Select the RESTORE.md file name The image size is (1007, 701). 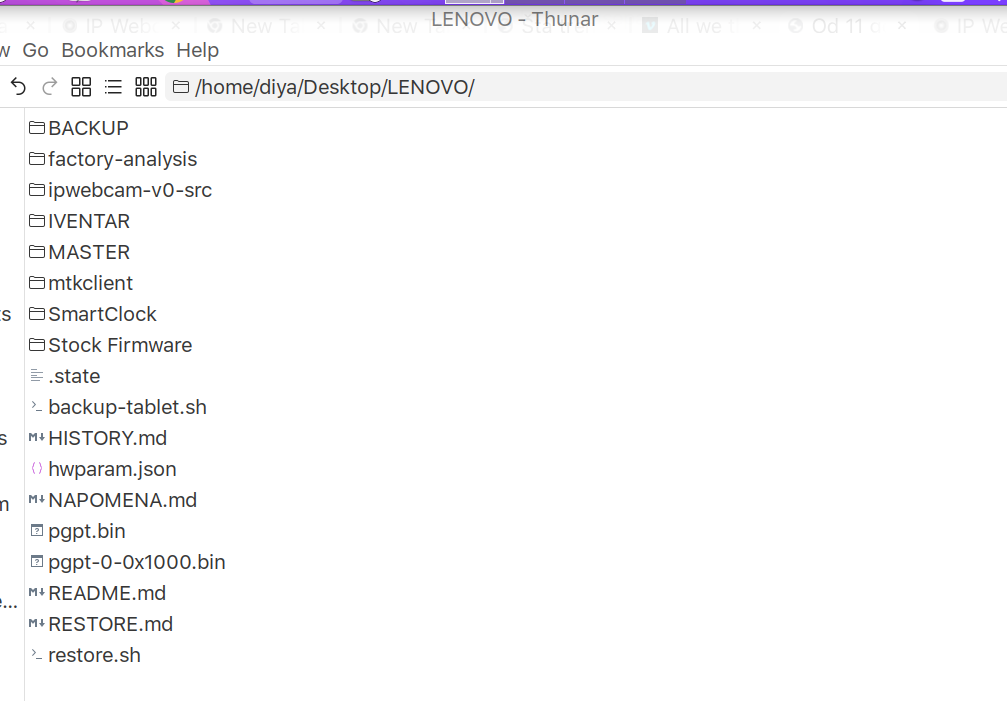(x=110, y=624)
